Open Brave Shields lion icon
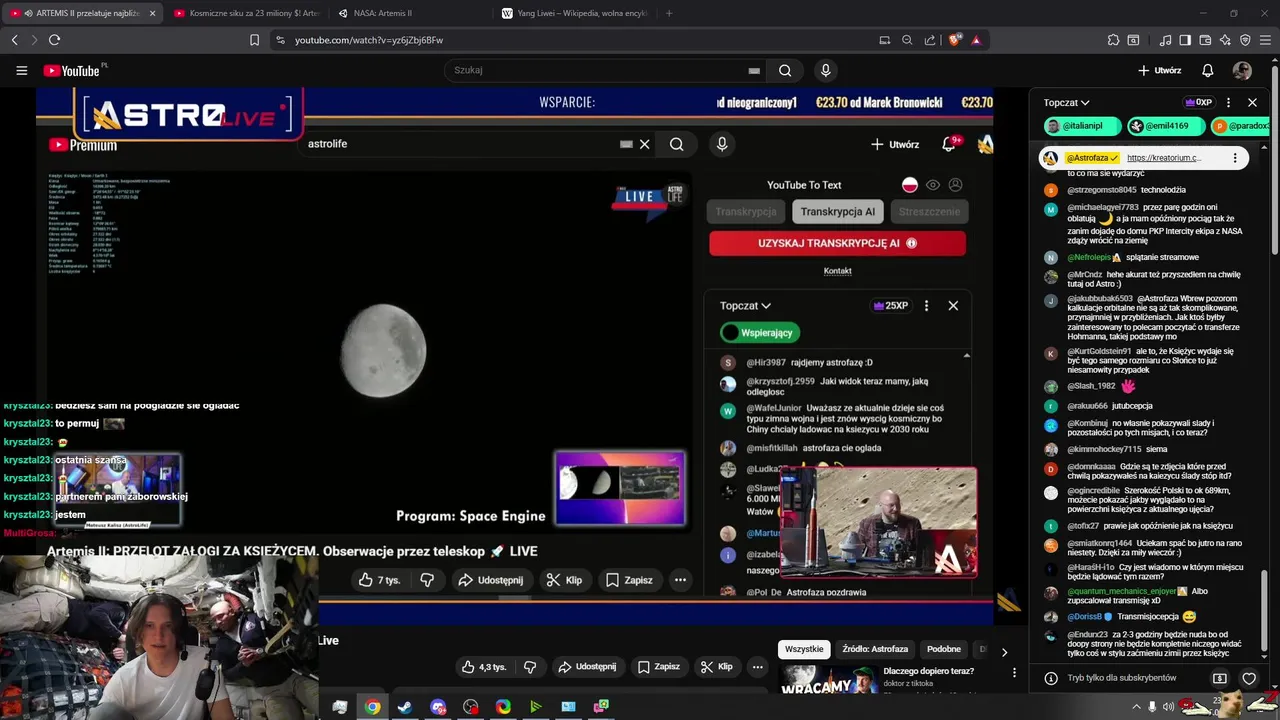Viewport: 1280px width, 720px height. (954, 40)
